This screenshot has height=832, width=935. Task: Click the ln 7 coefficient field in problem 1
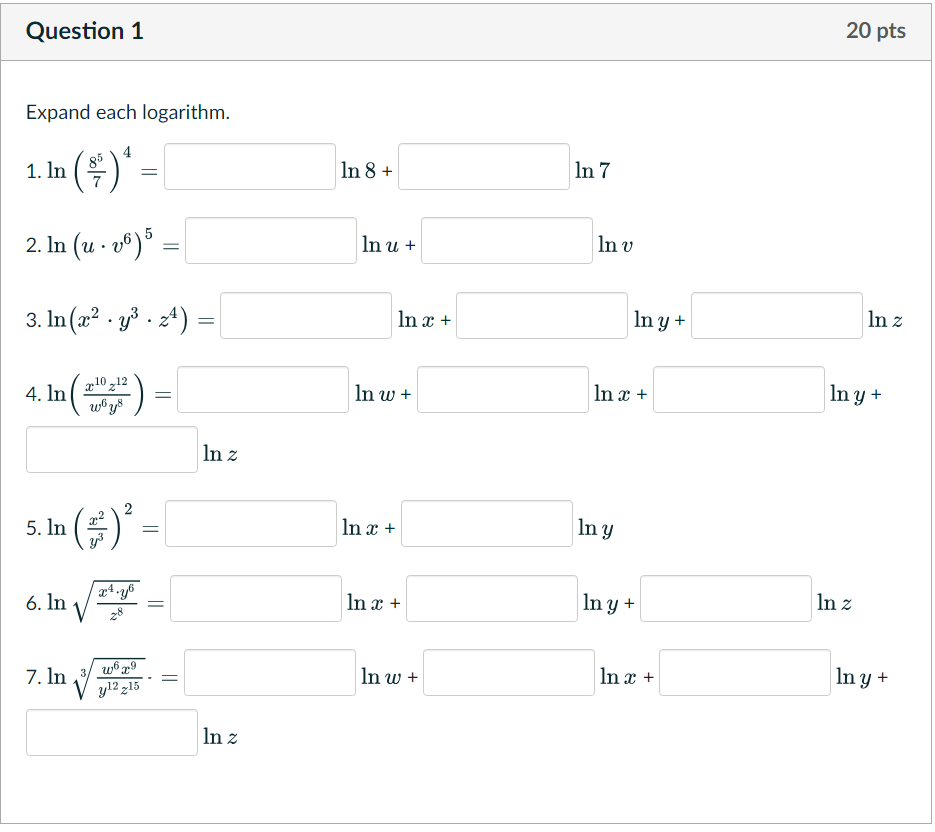click(483, 166)
